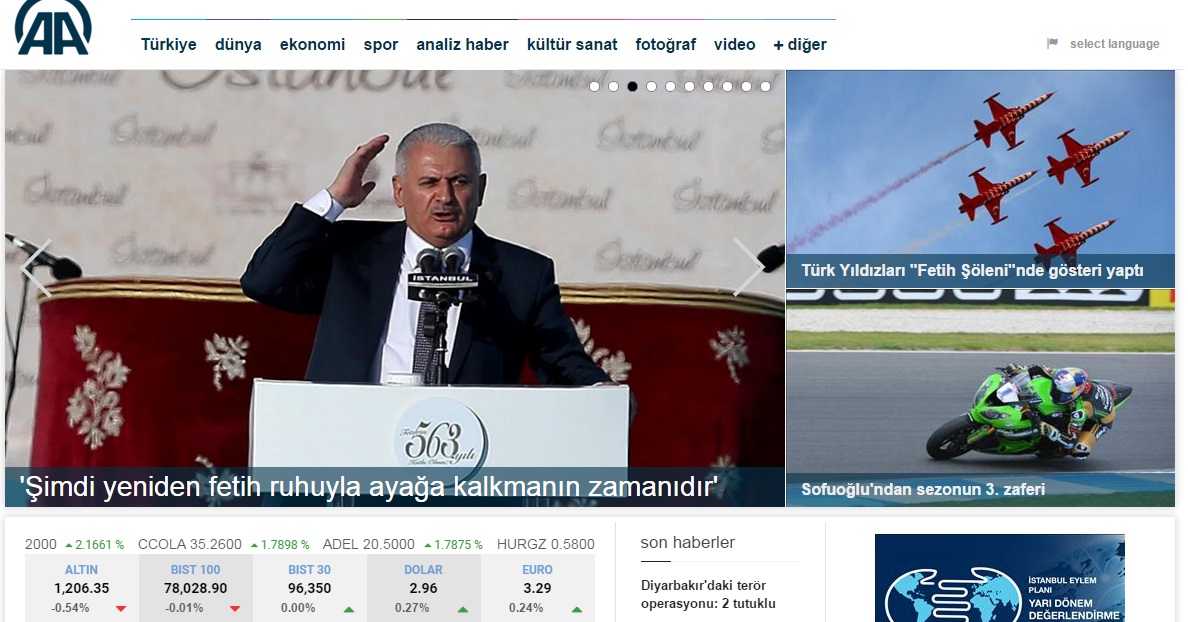Screen dimensions: 1188x622
Task: Select the fifth slide dot
Action: pos(671,86)
